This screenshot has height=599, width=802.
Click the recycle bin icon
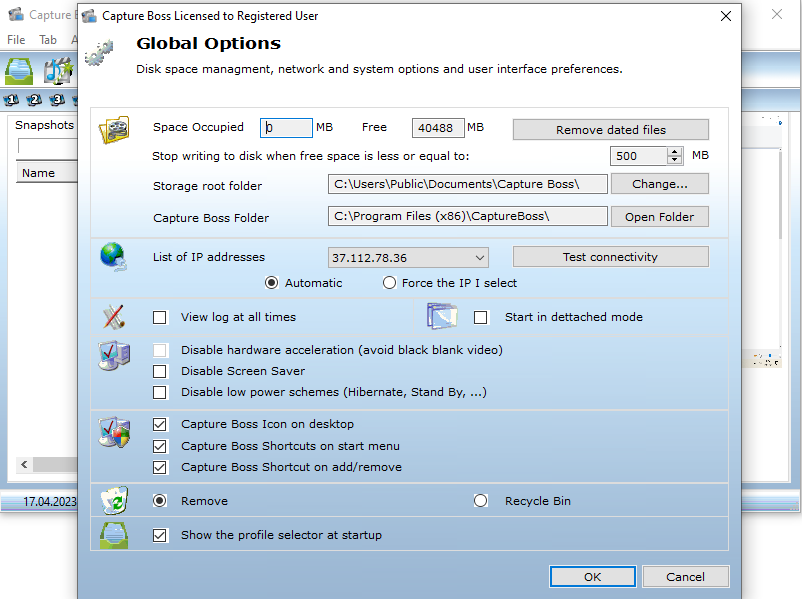pos(115,500)
